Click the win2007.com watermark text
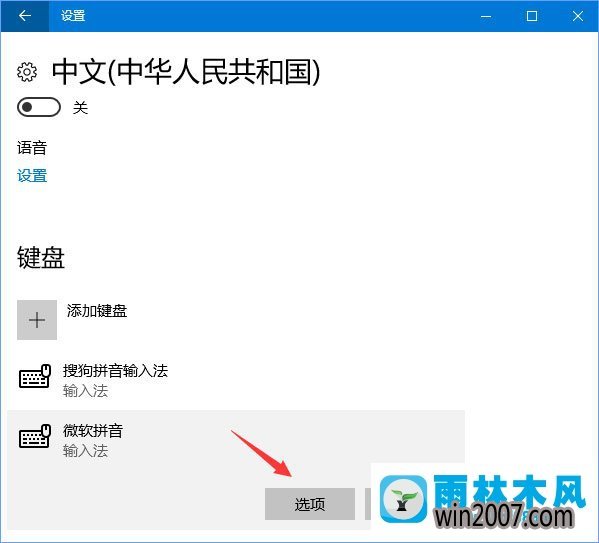This screenshot has width=599, height=543. pyautogui.click(x=504, y=516)
